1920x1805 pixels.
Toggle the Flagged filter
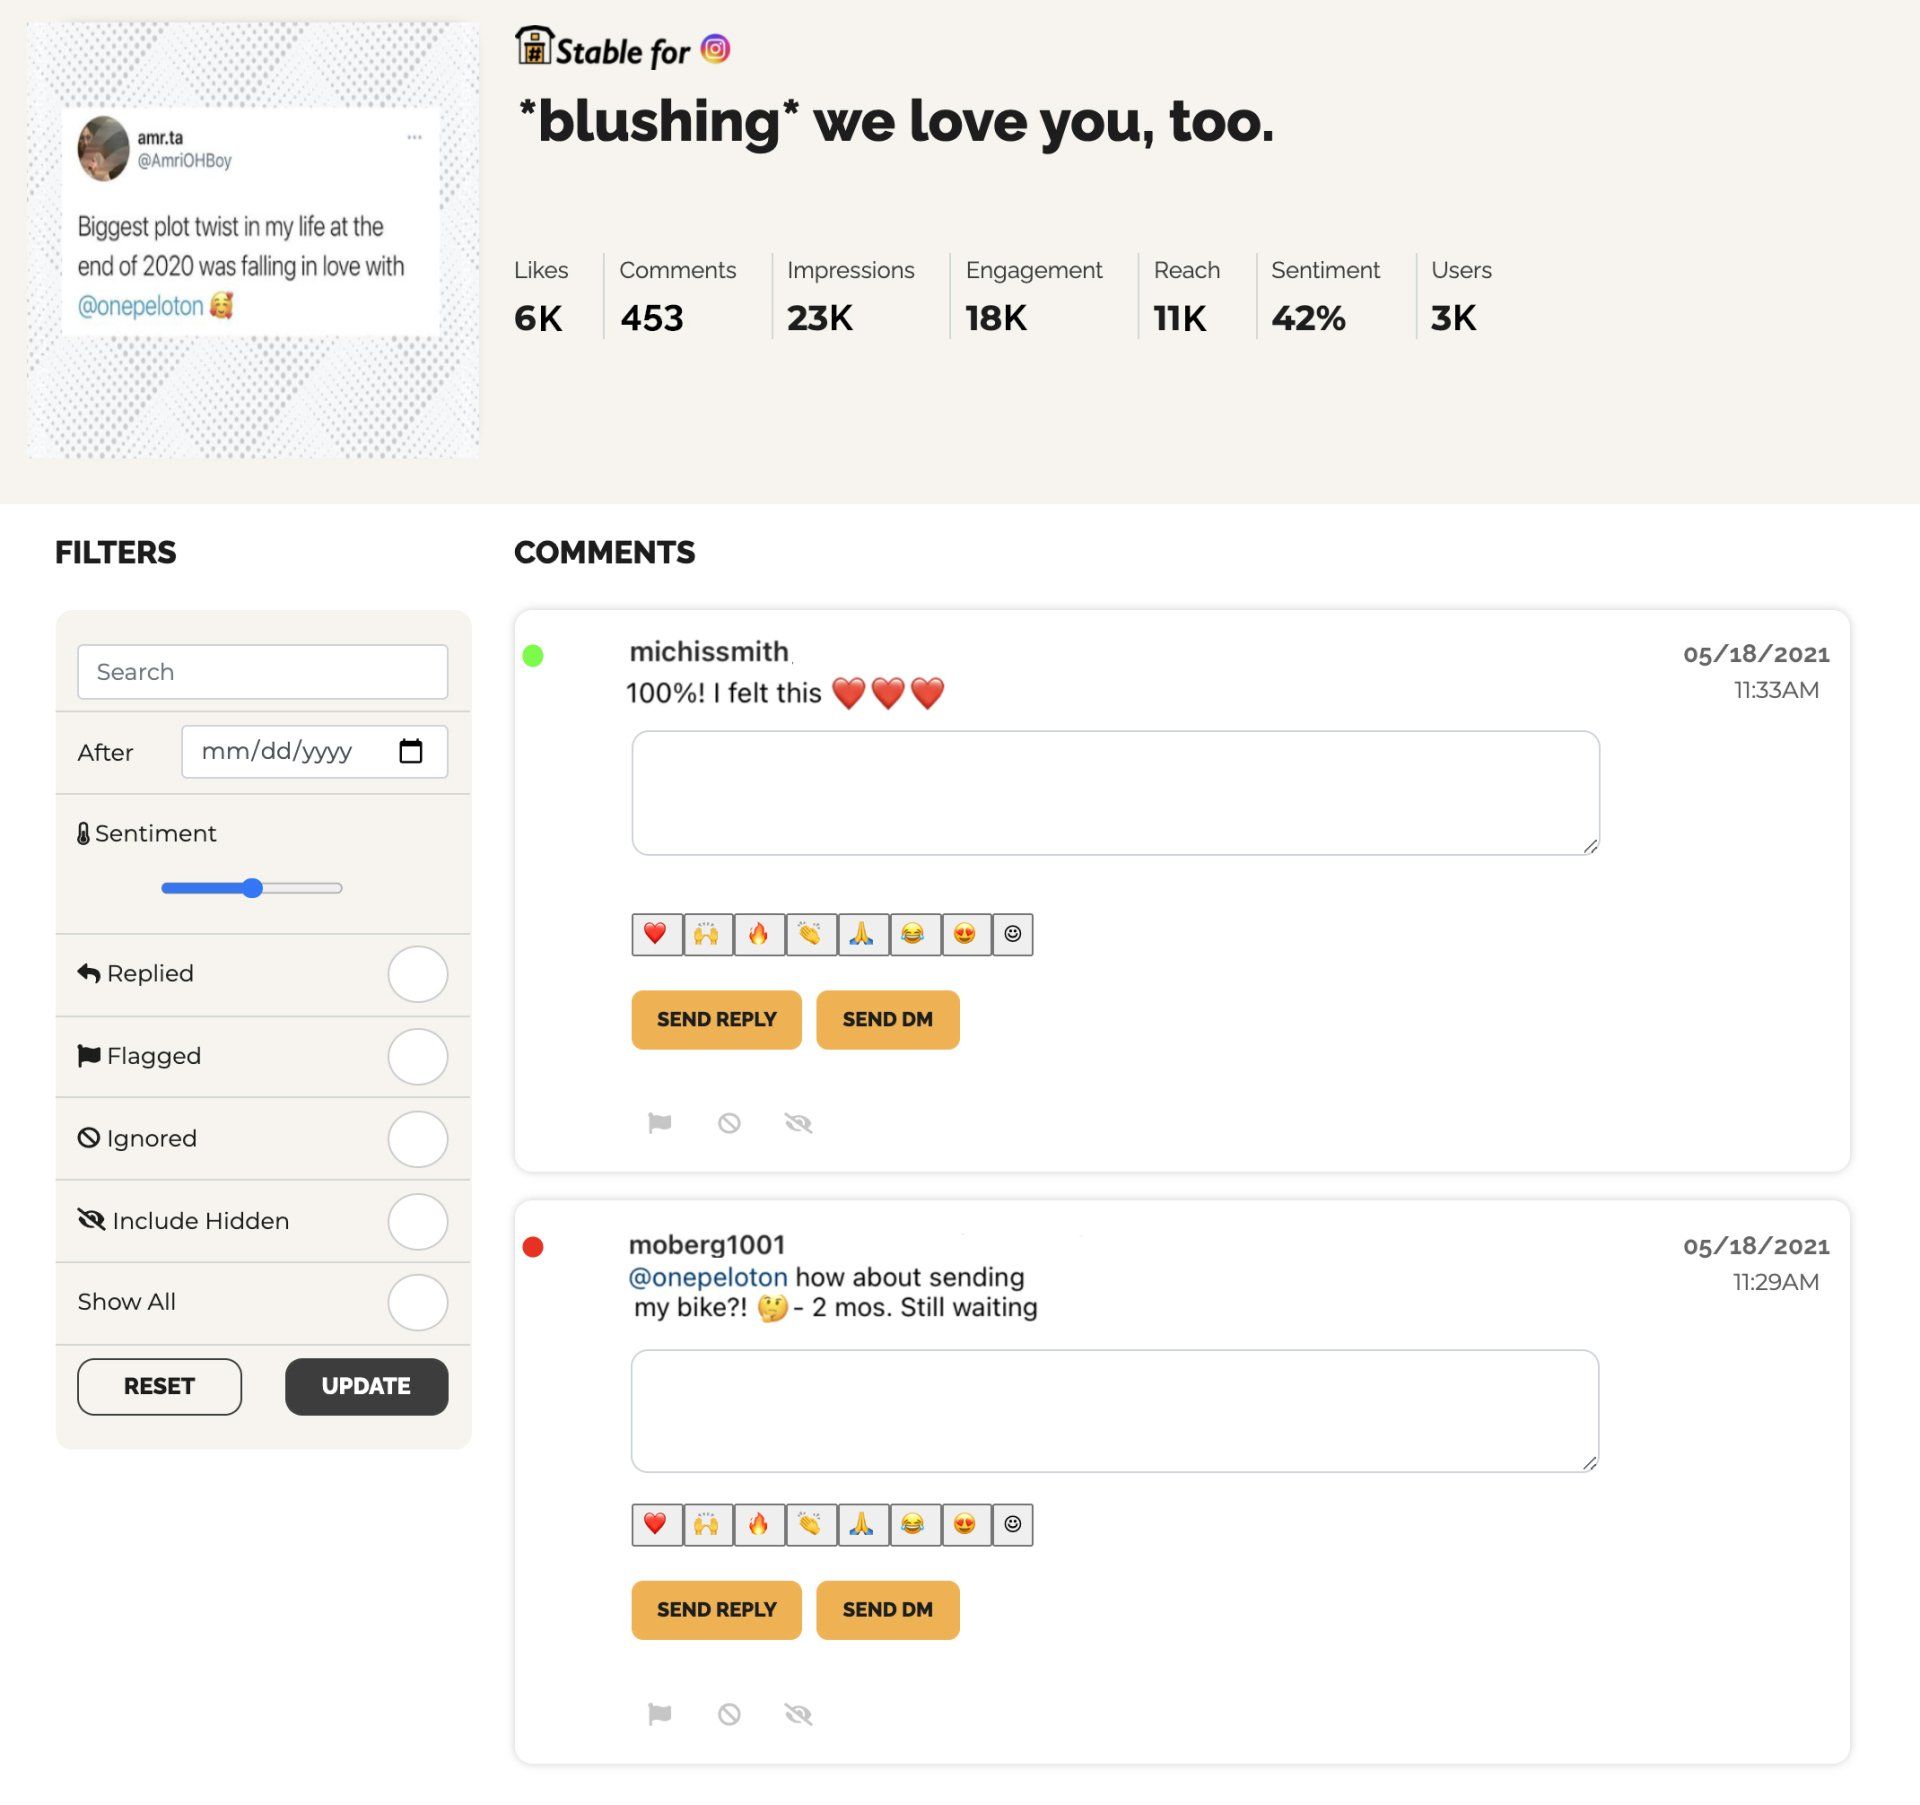pyautogui.click(x=418, y=1057)
